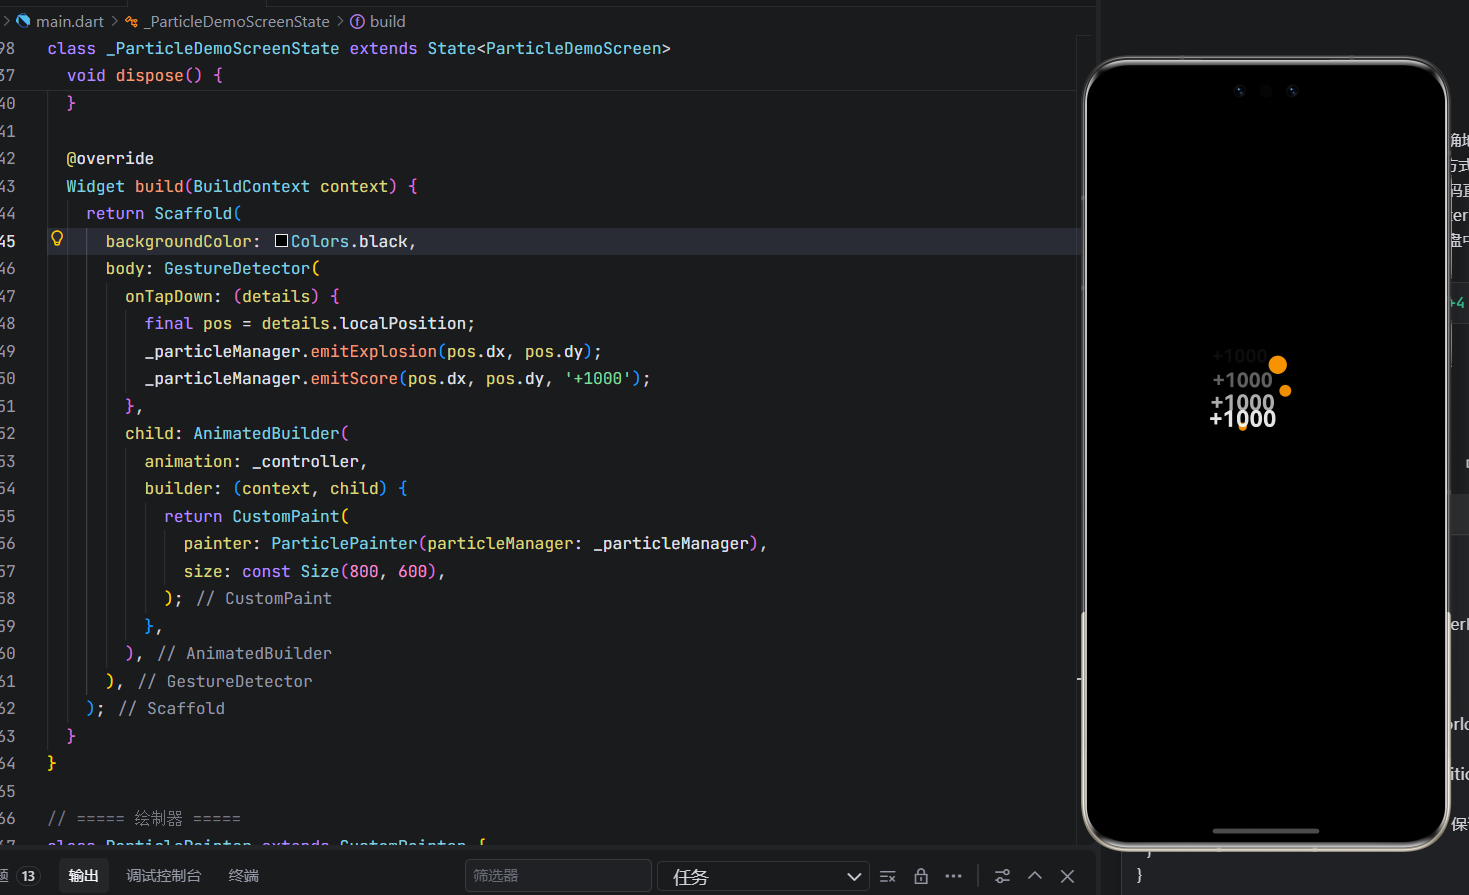Click the Dart file icon in breadcrumb
The image size is (1469, 895).
pyautogui.click(x=23, y=21)
